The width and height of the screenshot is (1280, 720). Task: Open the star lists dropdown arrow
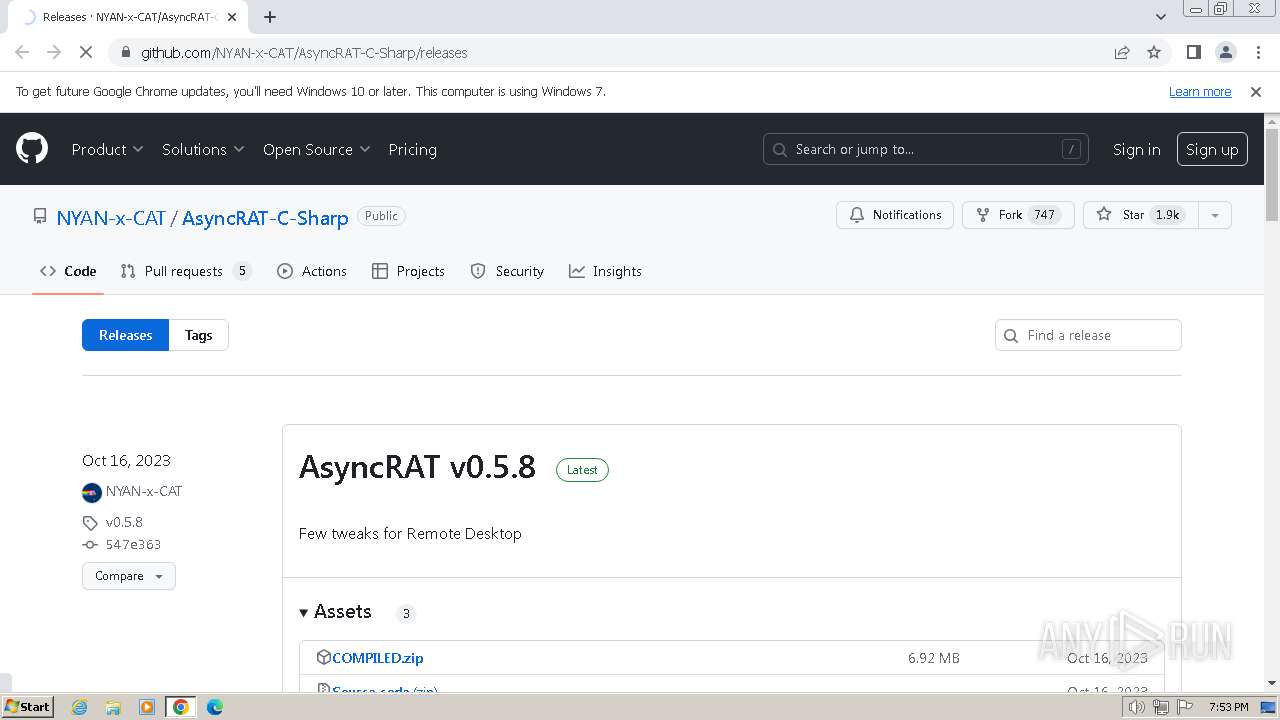point(1214,215)
